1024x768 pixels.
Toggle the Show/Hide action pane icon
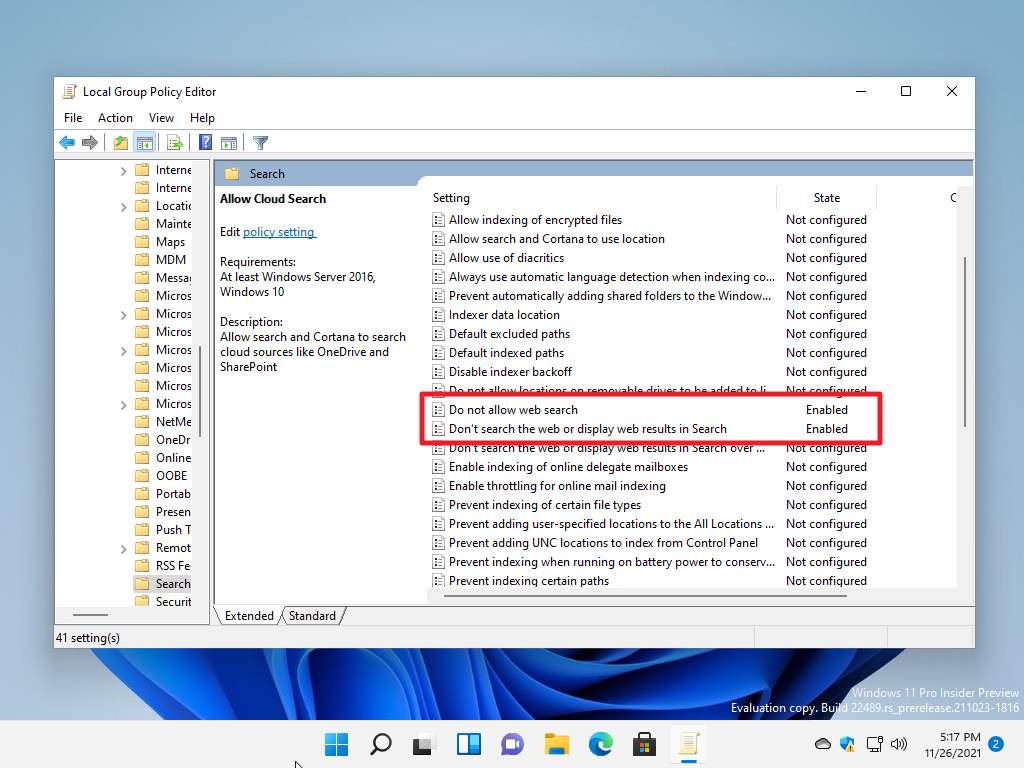[x=229, y=142]
